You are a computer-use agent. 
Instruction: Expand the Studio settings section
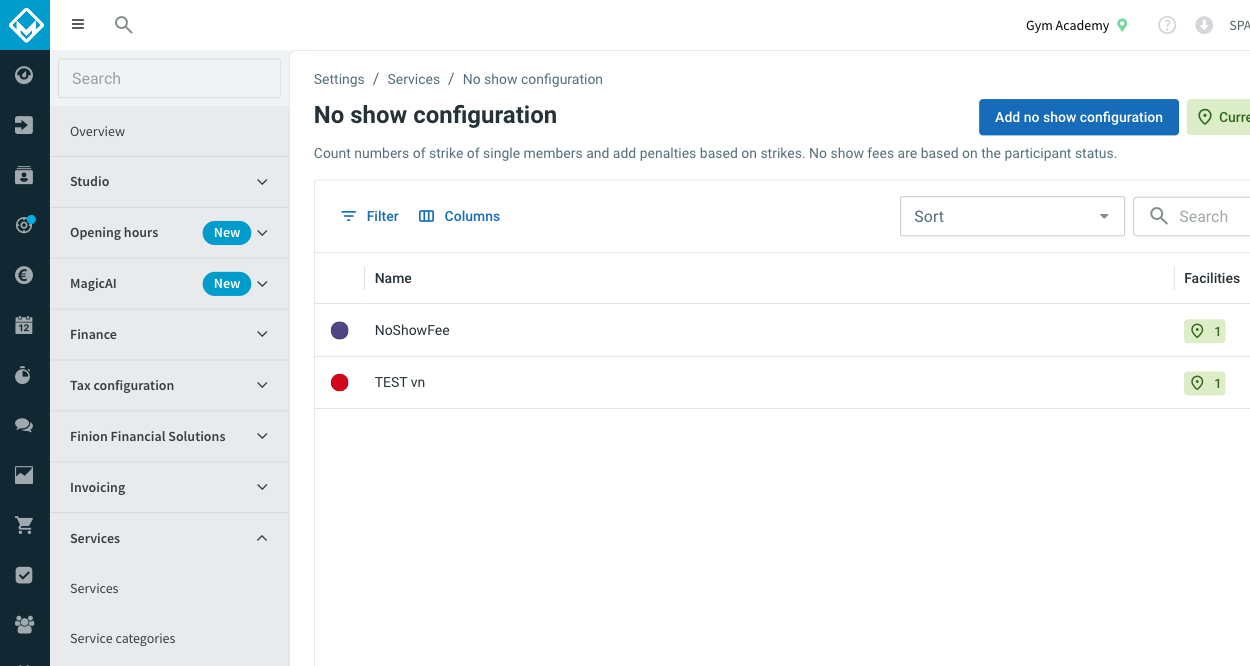170,182
